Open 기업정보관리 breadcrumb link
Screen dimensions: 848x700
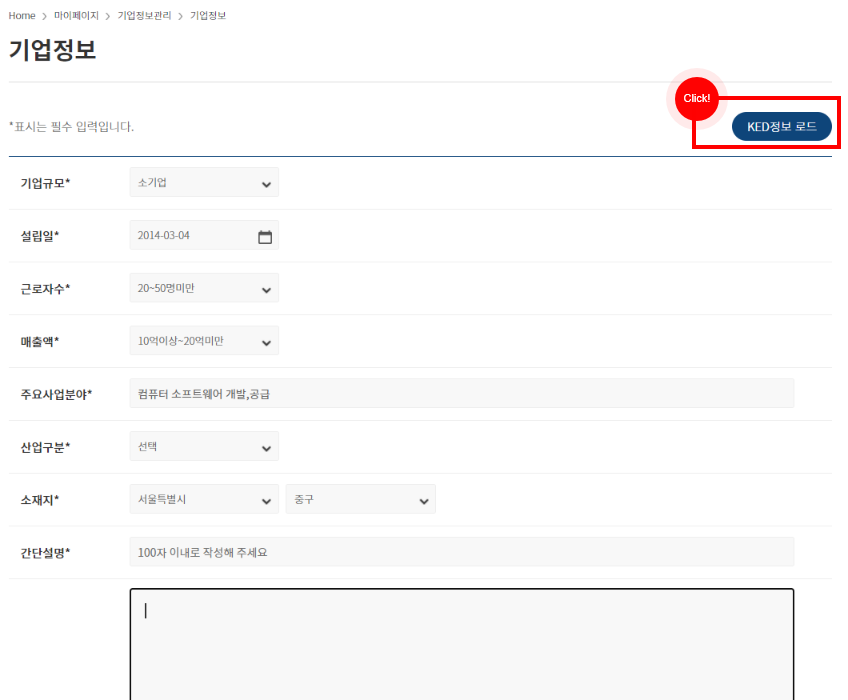click(144, 16)
